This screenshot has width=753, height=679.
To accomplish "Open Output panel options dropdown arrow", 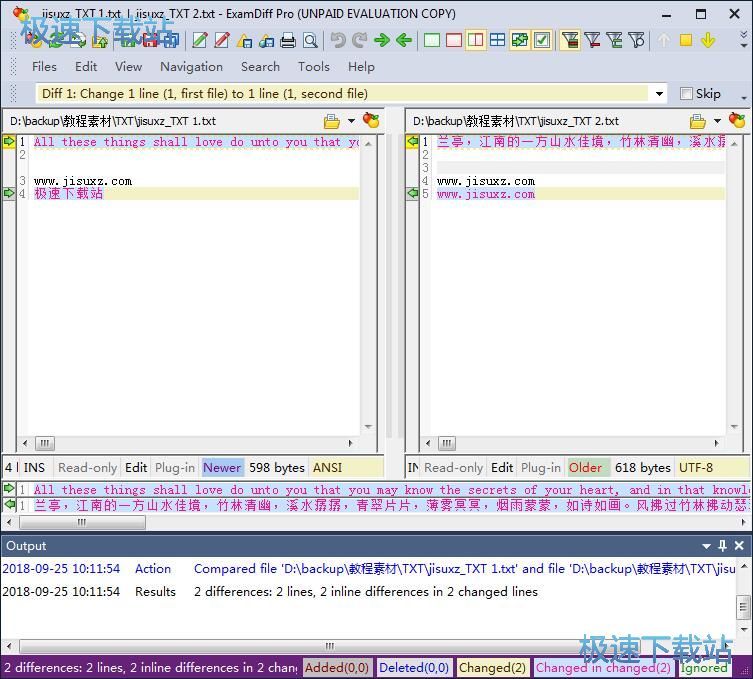I will 706,546.
